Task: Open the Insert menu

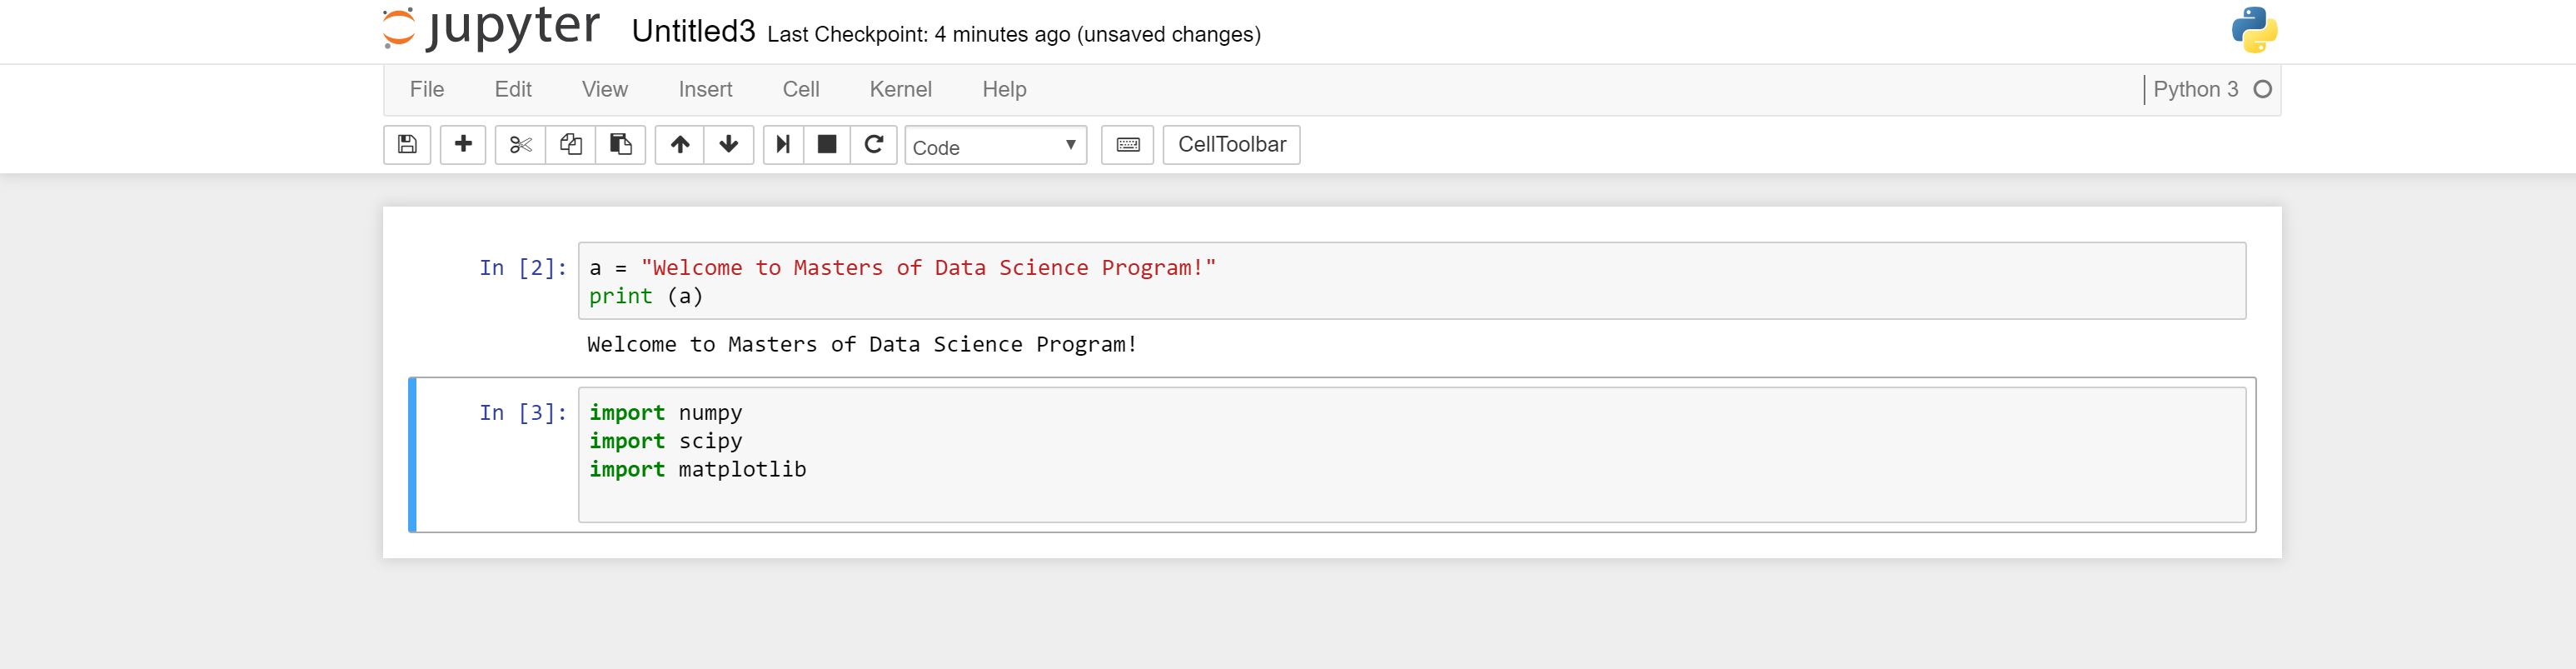Action: click(705, 89)
